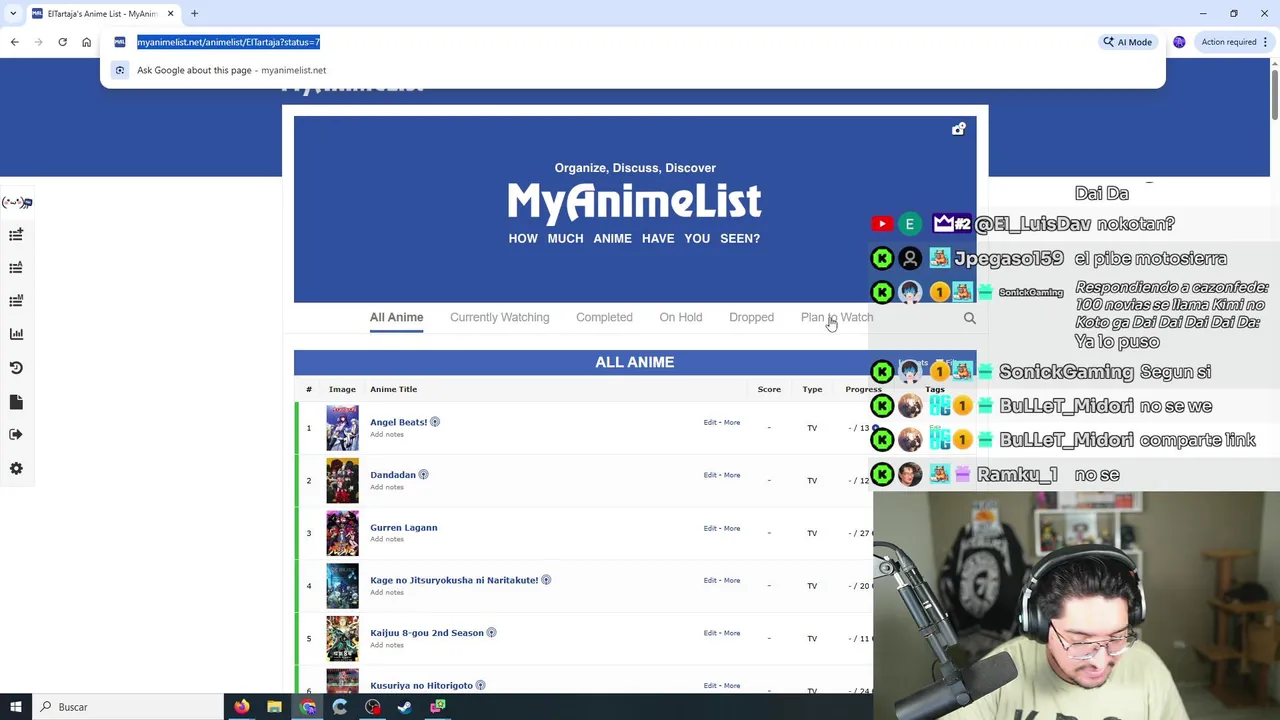Go back with the browser back arrow

click(14, 42)
